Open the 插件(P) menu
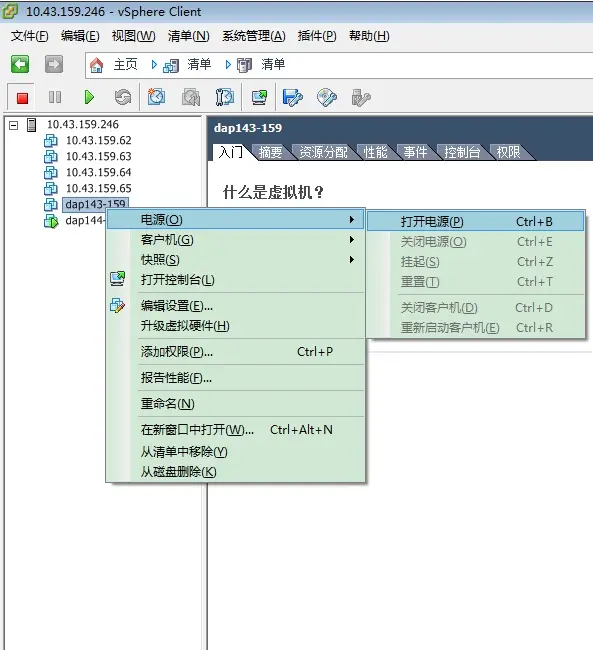 pyautogui.click(x=317, y=36)
